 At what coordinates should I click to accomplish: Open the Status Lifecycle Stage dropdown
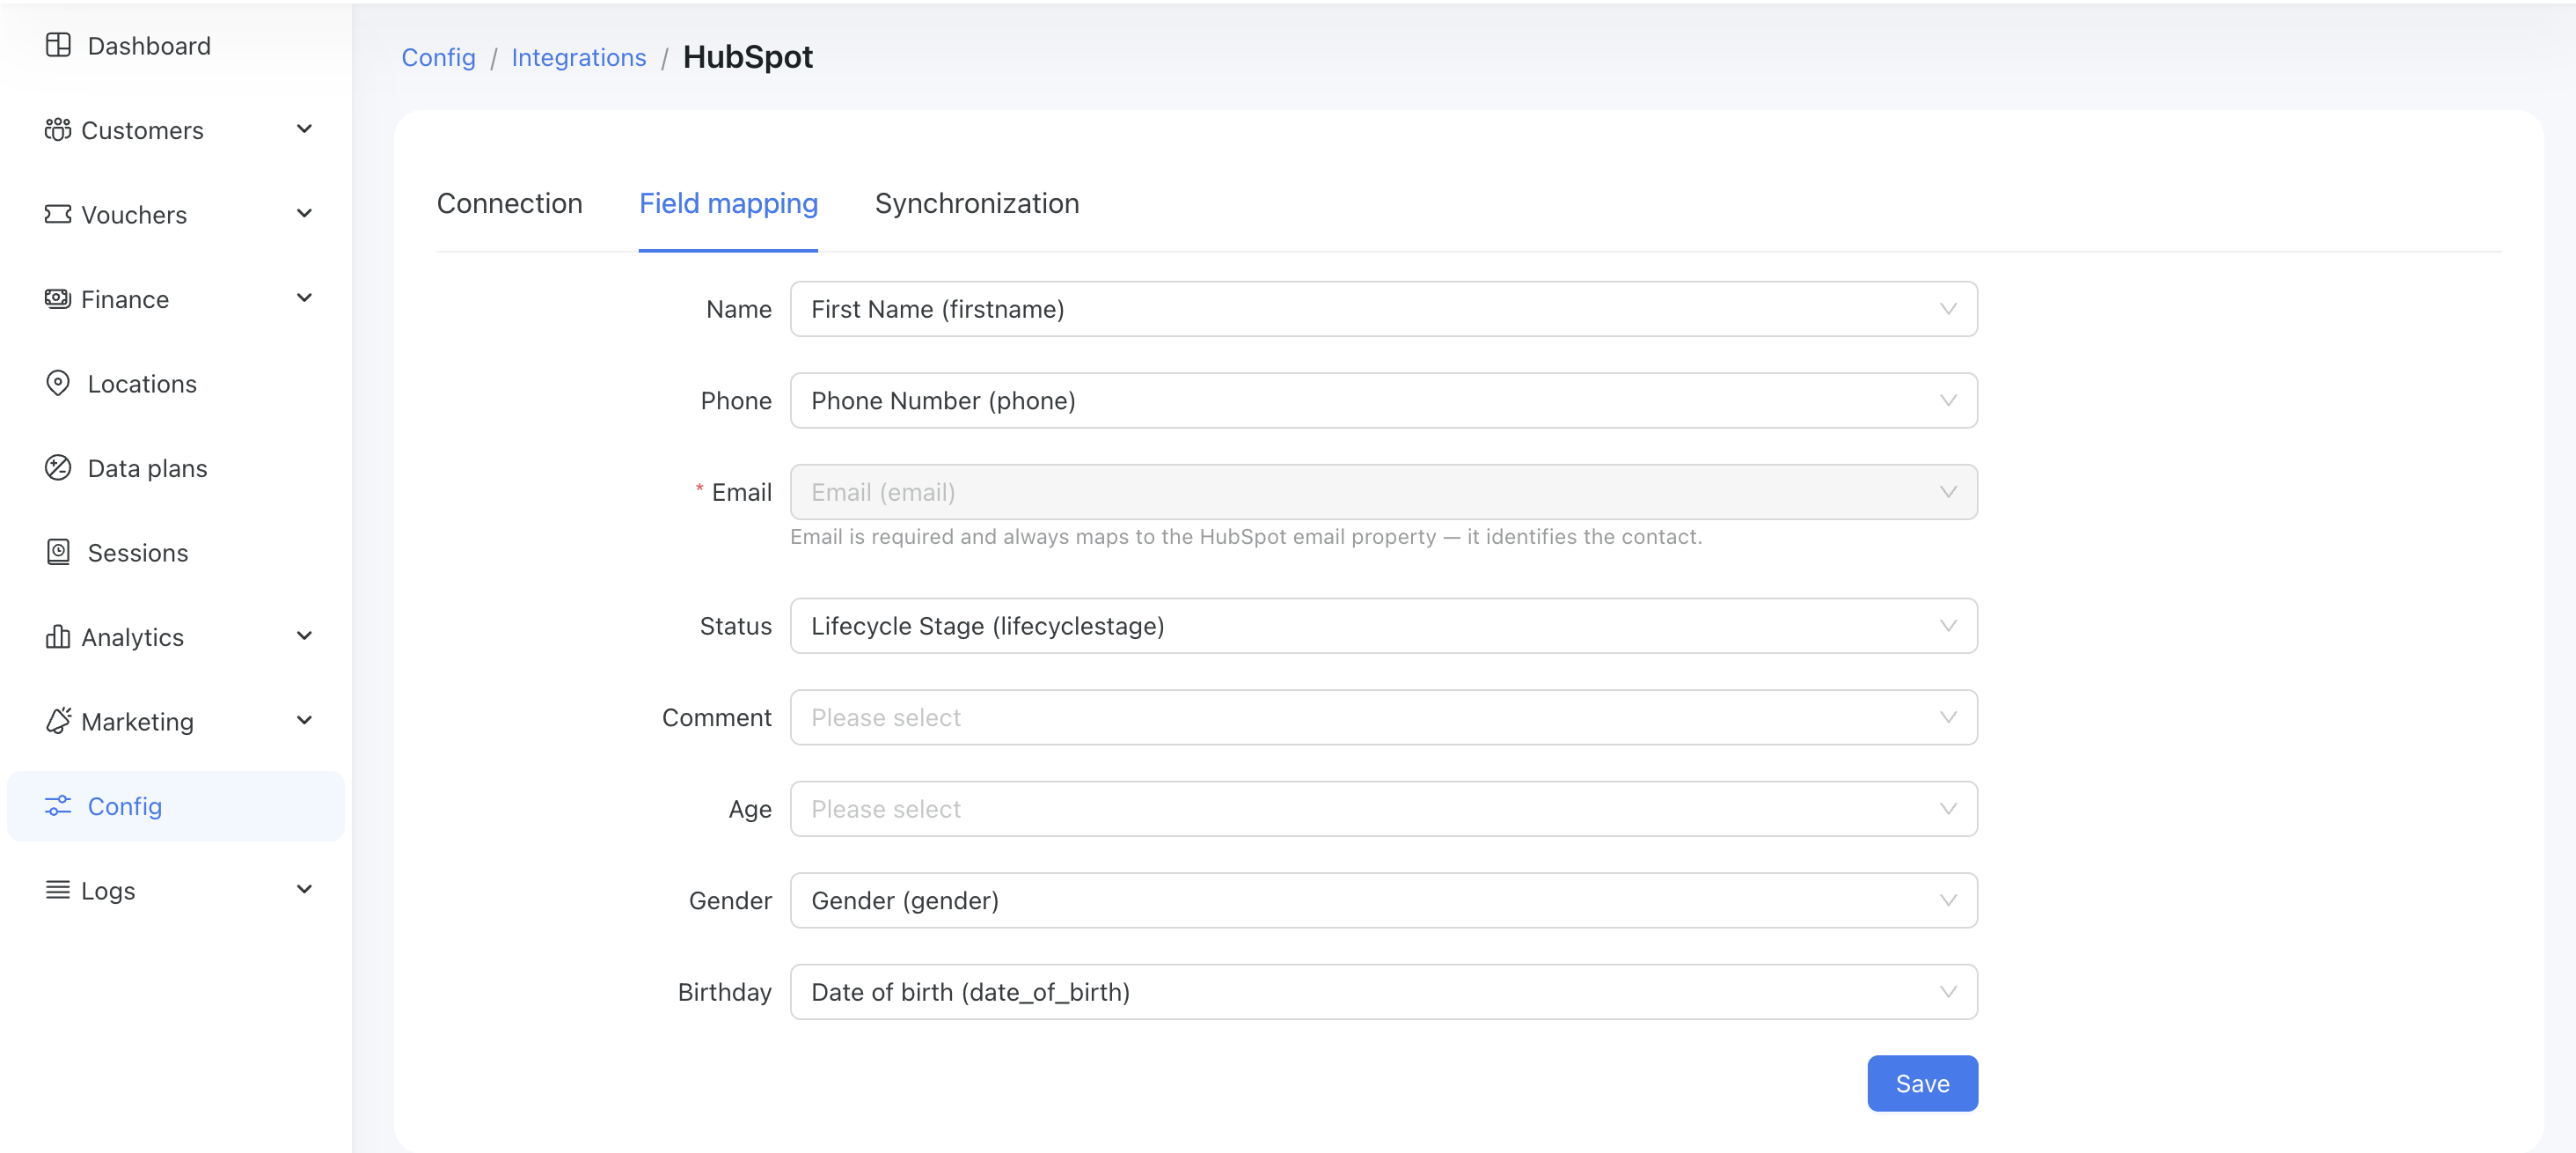click(1383, 626)
